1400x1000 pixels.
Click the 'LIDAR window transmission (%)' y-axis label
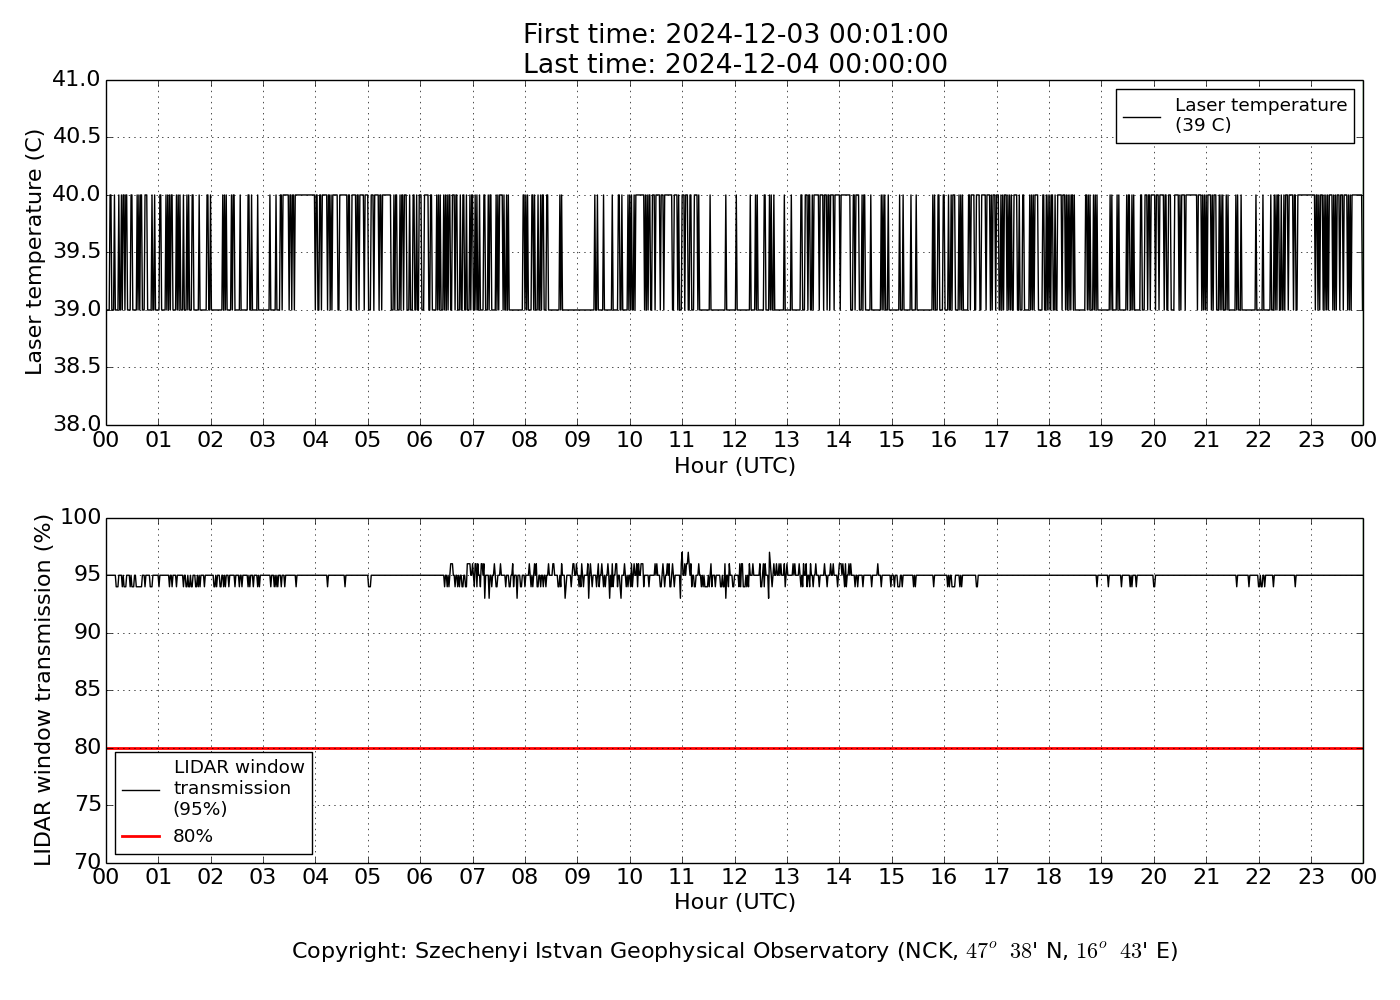tap(43, 690)
